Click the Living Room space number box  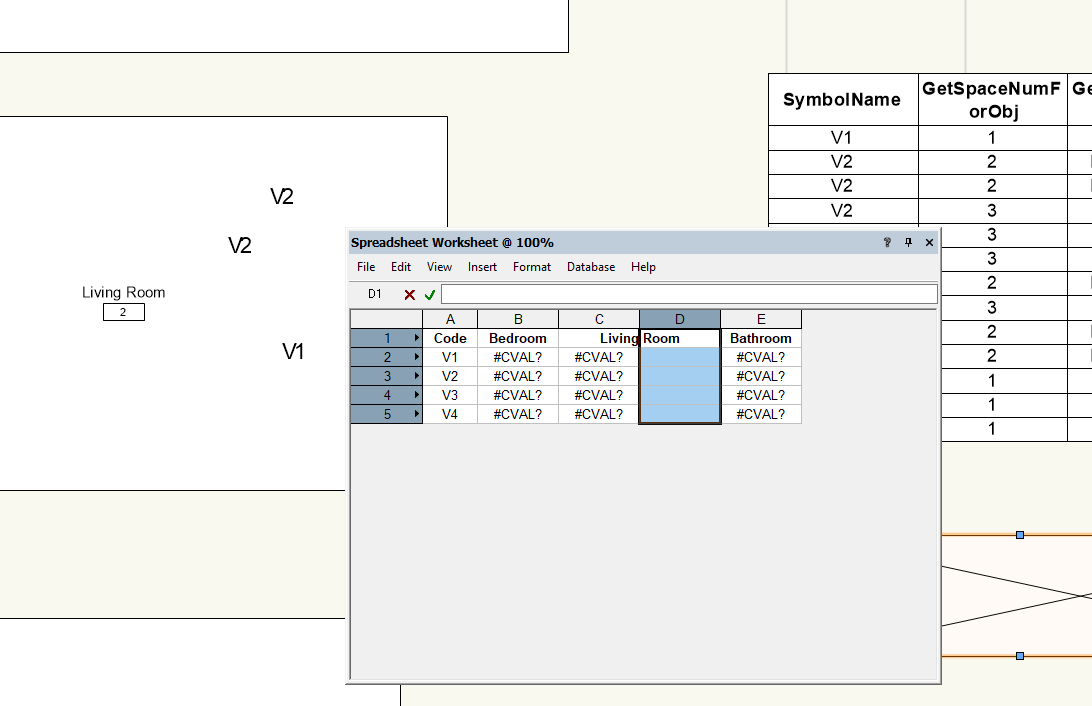[x=123, y=312]
